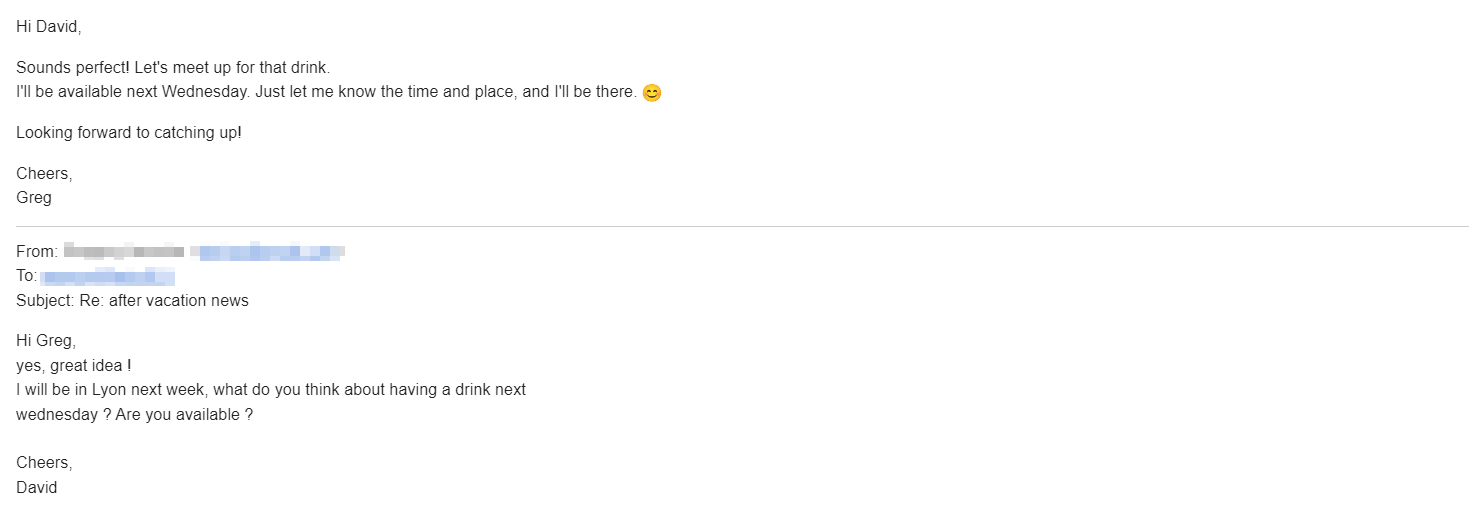Click the horizontal divider above quoted message
Image resolution: width=1469 pixels, height=510 pixels.
(742, 227)
